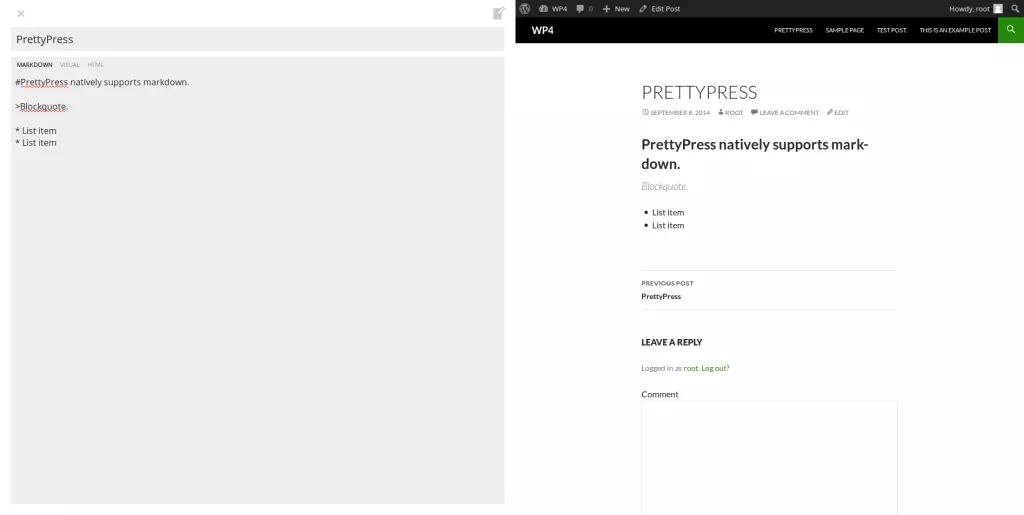1024x515 pixels.
Task: Click the '>Blockquote.' line in editor
Action: [42, 106]
